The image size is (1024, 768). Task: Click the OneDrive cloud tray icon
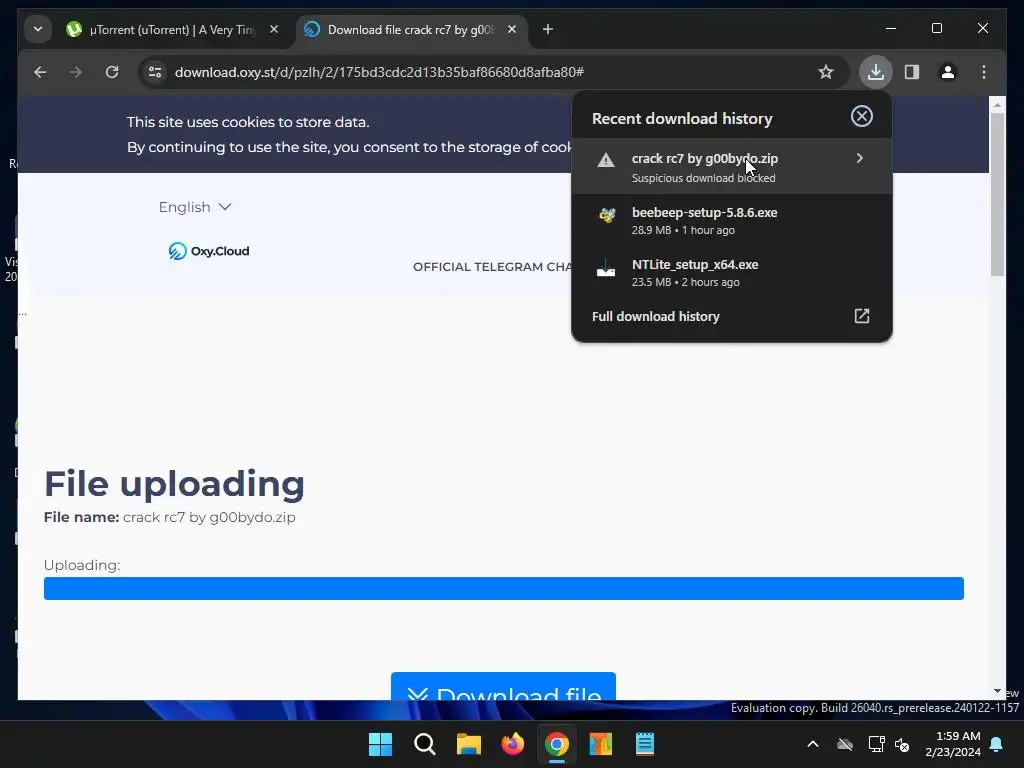tap(845, 744)
